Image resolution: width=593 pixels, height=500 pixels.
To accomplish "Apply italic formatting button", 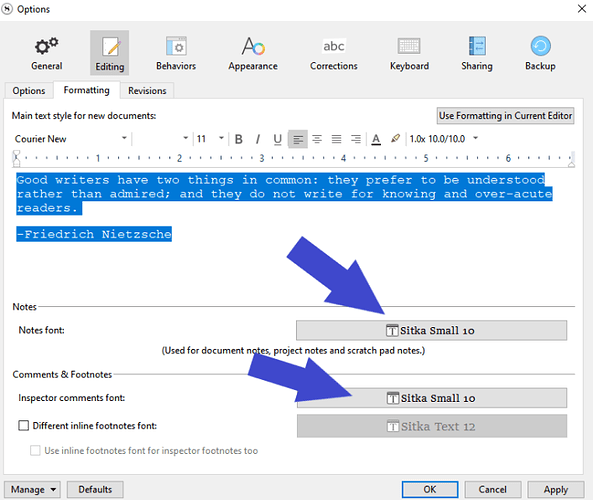I will tap(258, 139).
